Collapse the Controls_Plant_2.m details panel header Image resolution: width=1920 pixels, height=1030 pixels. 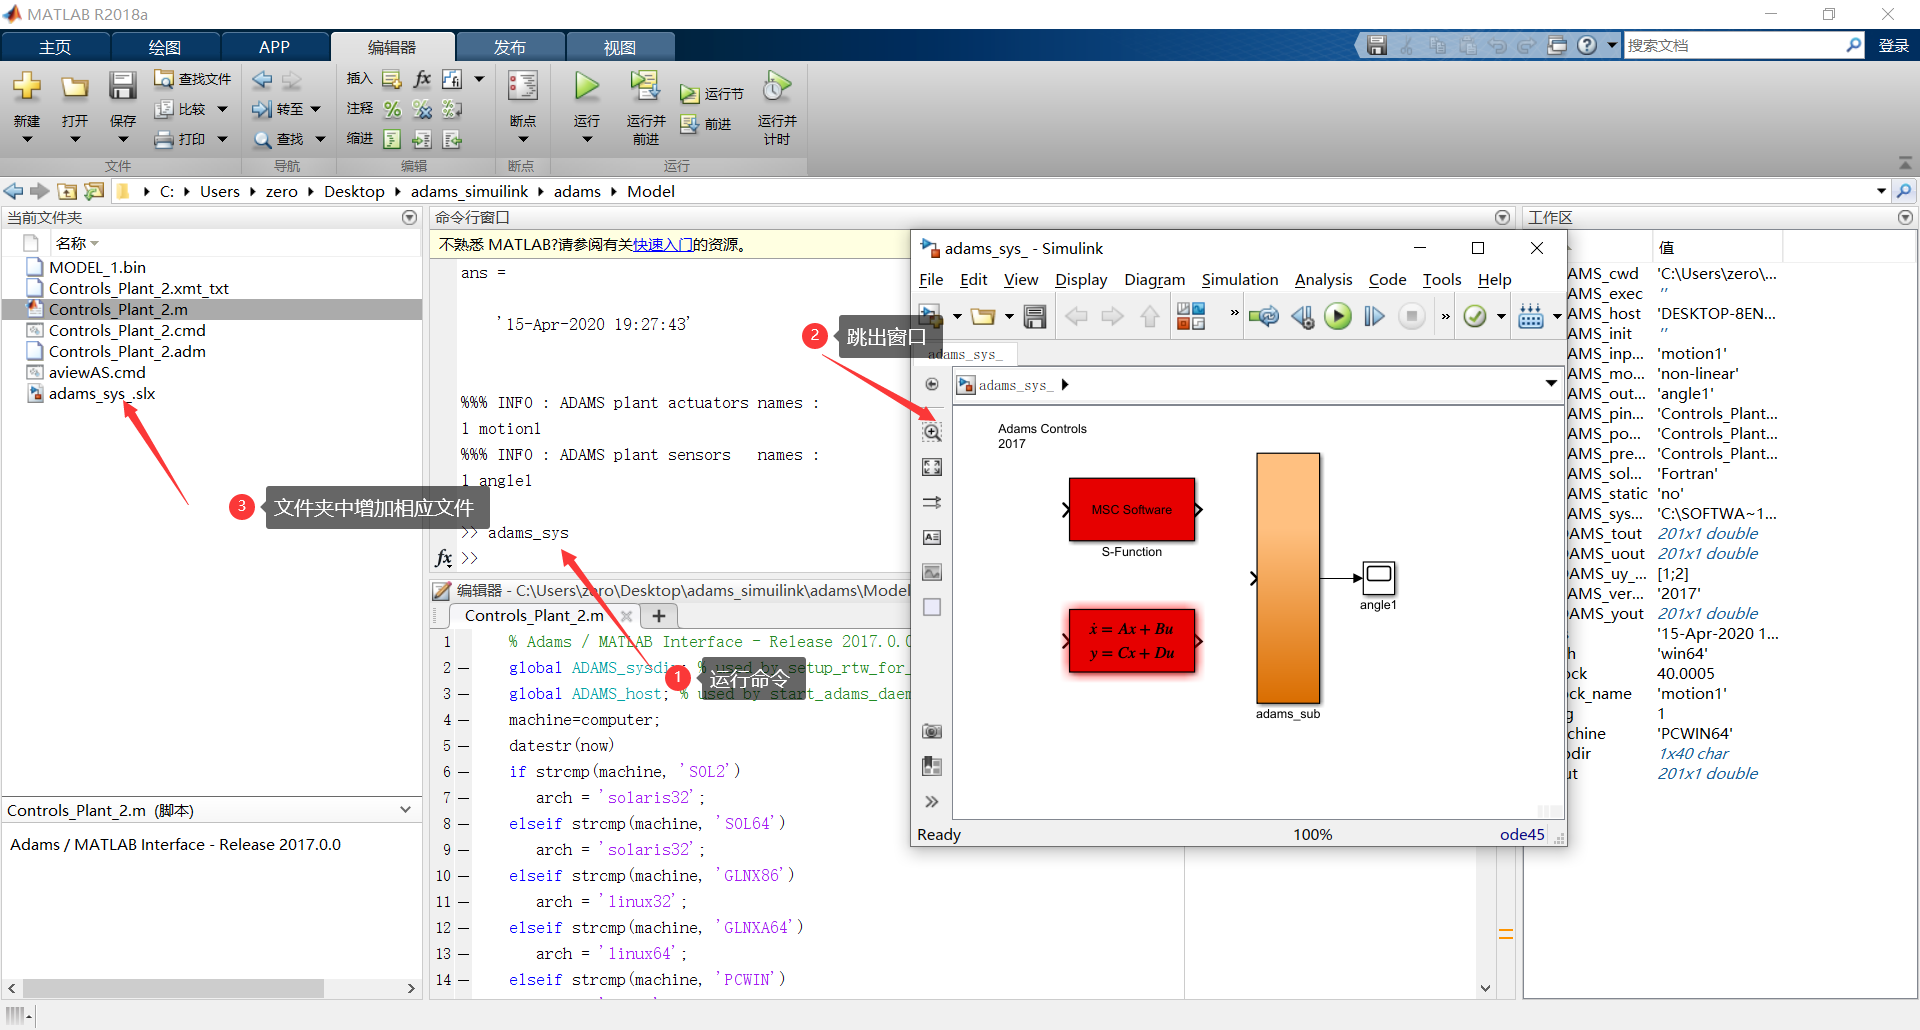pyautogui.click(x=405, y=810)
